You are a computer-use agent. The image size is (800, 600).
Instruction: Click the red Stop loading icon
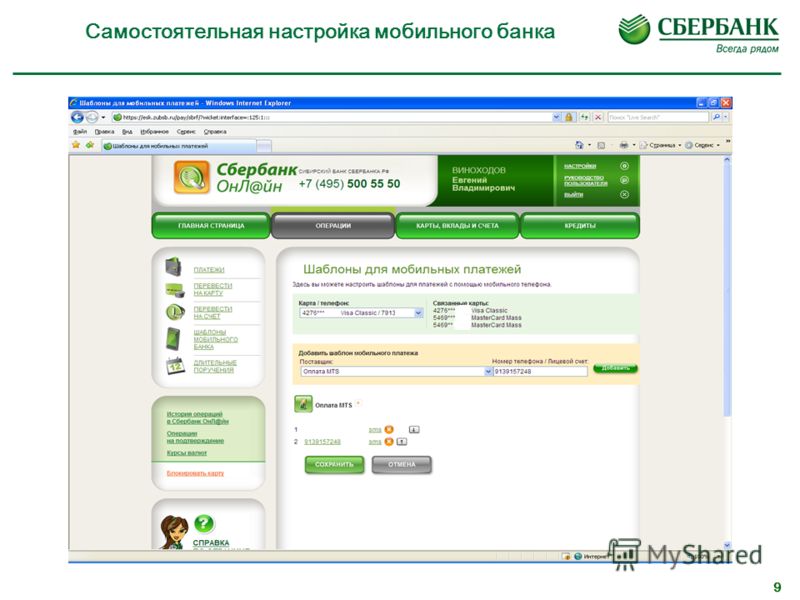pyautogui.click(x=598, y=117)
